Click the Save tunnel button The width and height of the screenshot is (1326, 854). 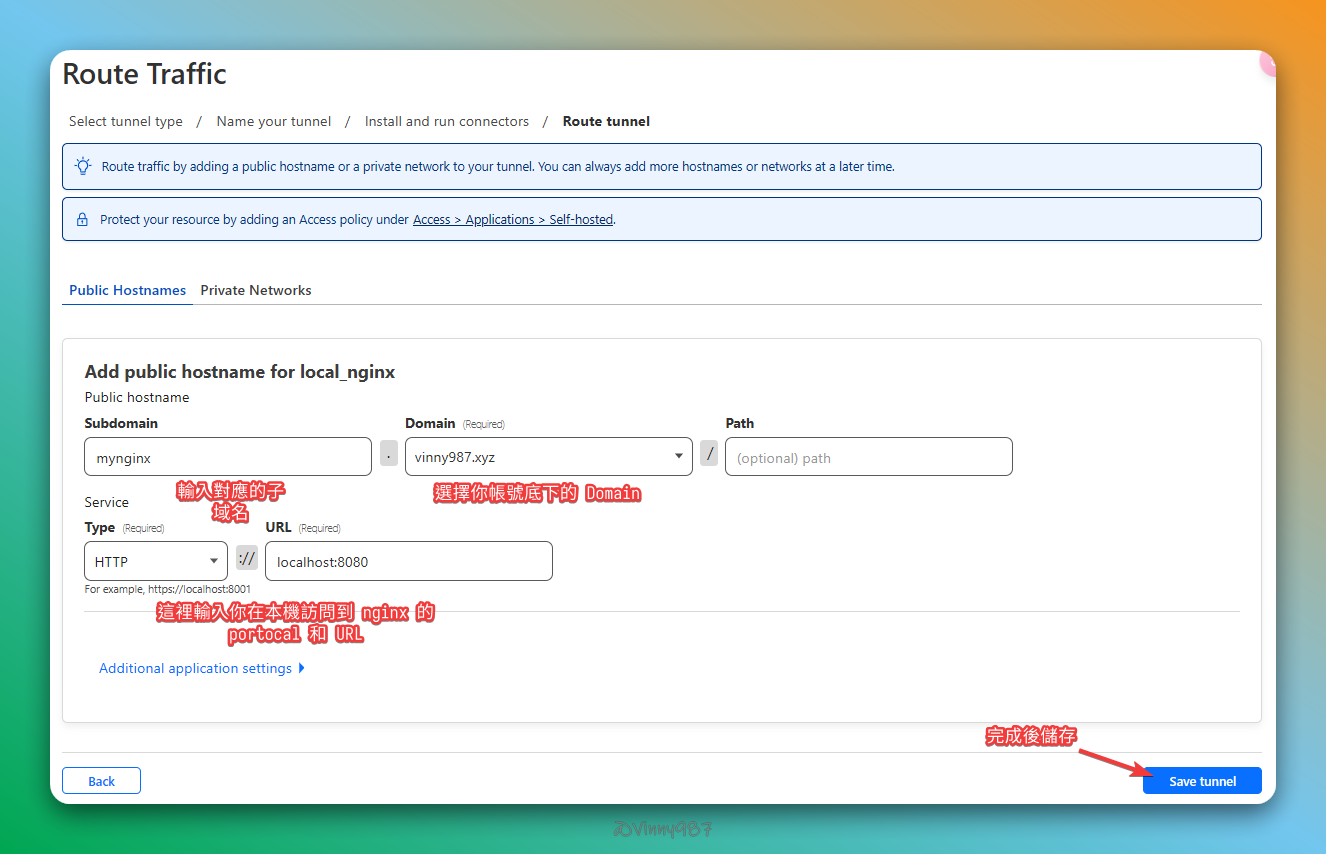pyautogui.click(x=1202, y=781)
